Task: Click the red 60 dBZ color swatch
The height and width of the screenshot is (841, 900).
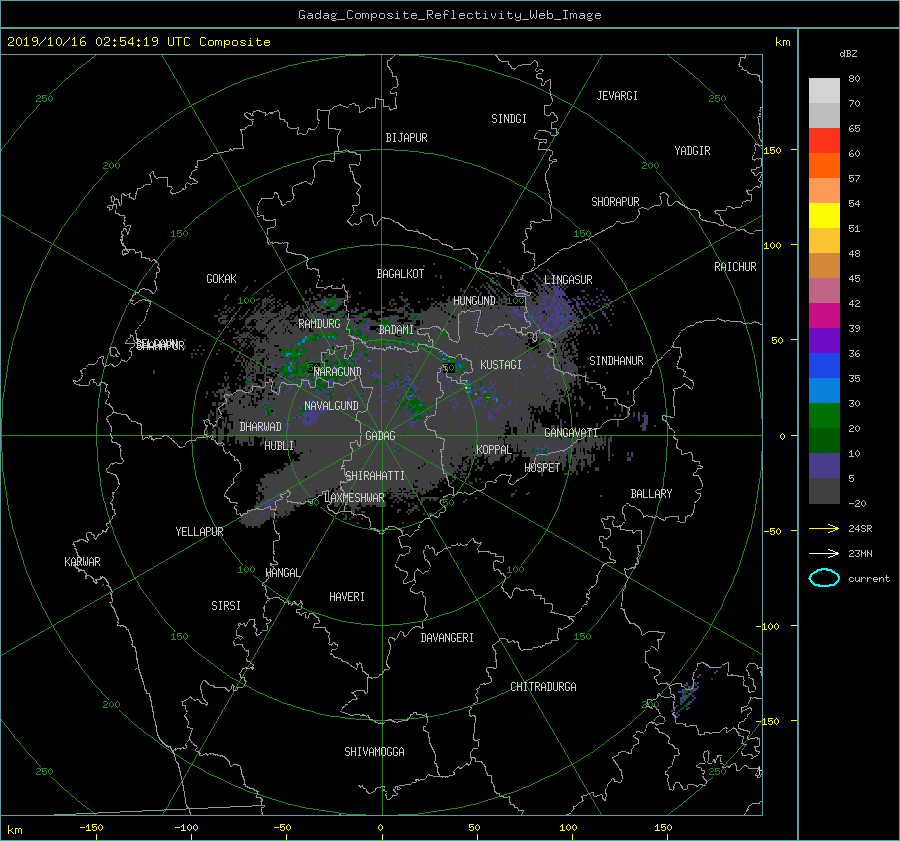Action: pyautogui.click(x=824, y=140)
